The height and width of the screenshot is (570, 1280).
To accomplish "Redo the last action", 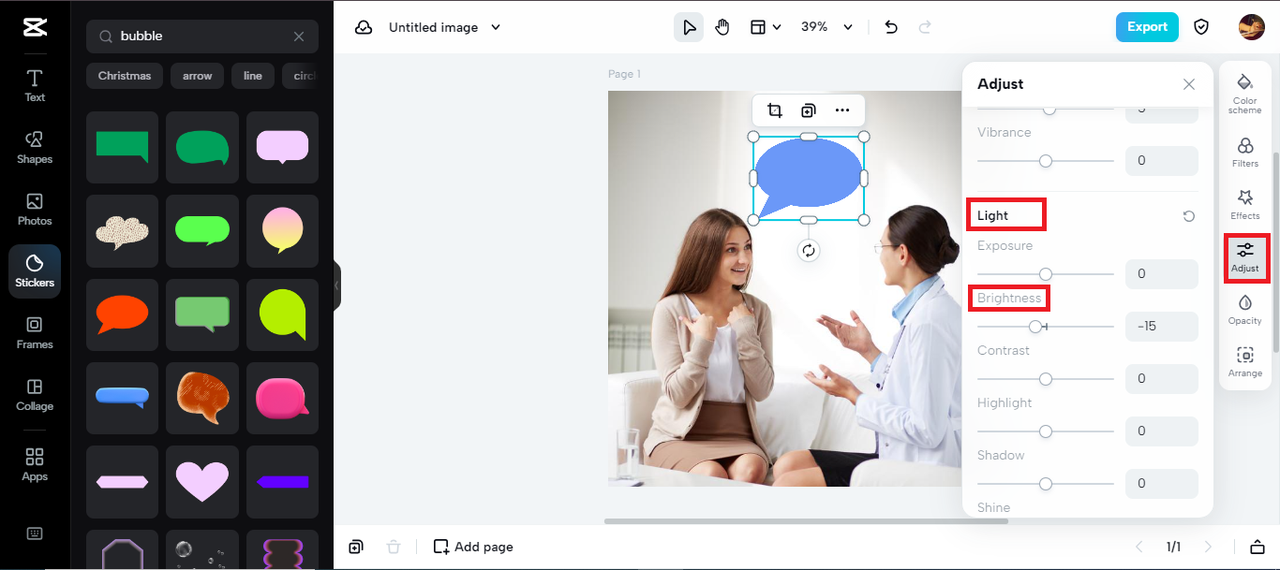I will click(x=925, y=27).
